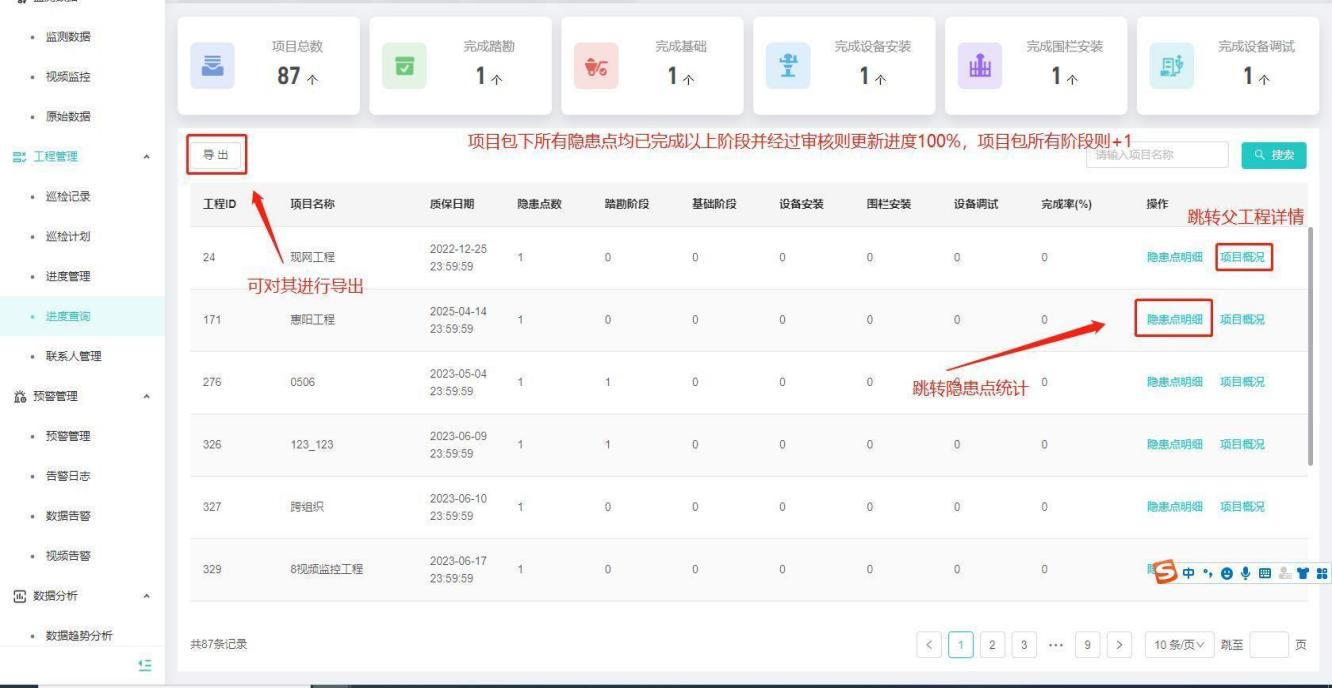Click the 导出 export button

click(x=215, y=155)
